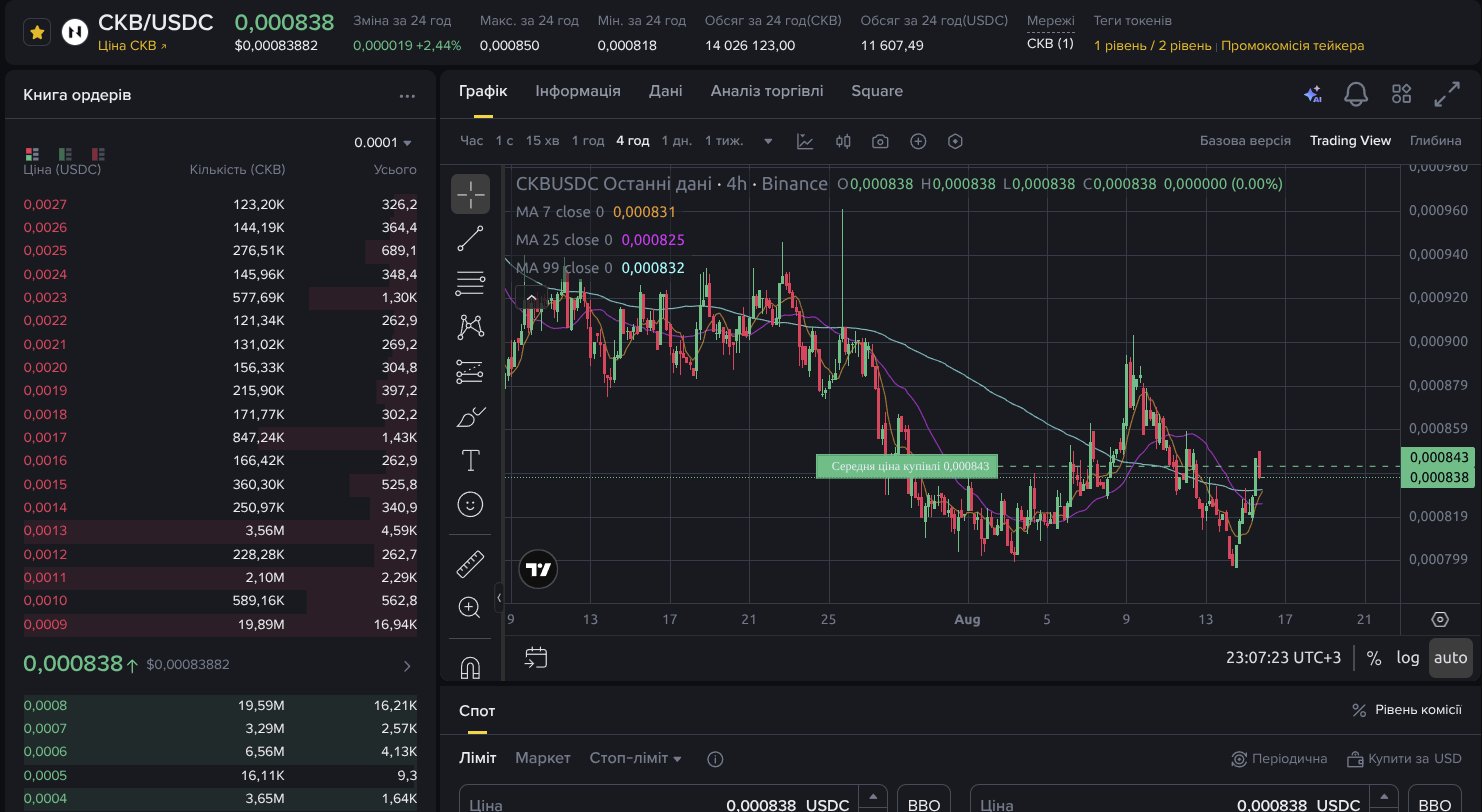Select the ruler measure tool
The image size is (1482, 812).
pos(470,564)
